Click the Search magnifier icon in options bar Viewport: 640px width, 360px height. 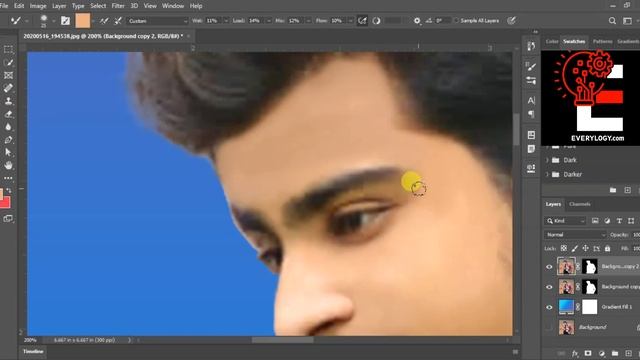click(612, 21)
